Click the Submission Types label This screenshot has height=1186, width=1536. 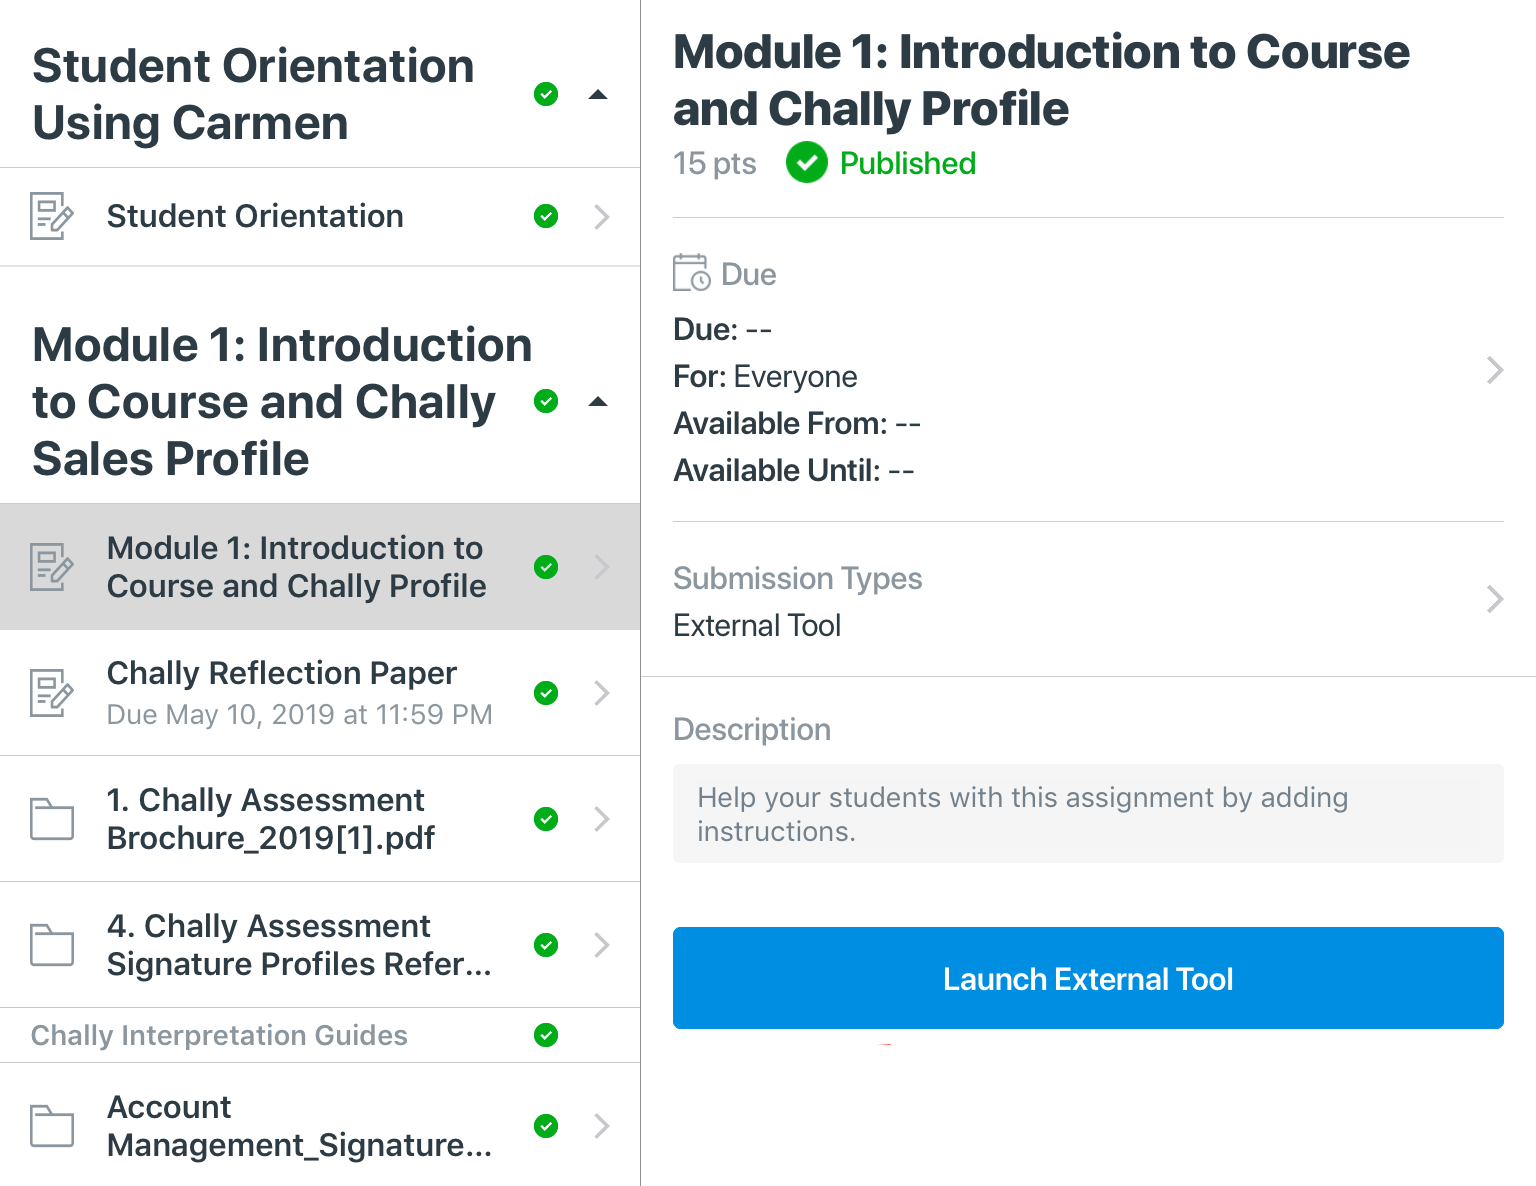[798, 578]
